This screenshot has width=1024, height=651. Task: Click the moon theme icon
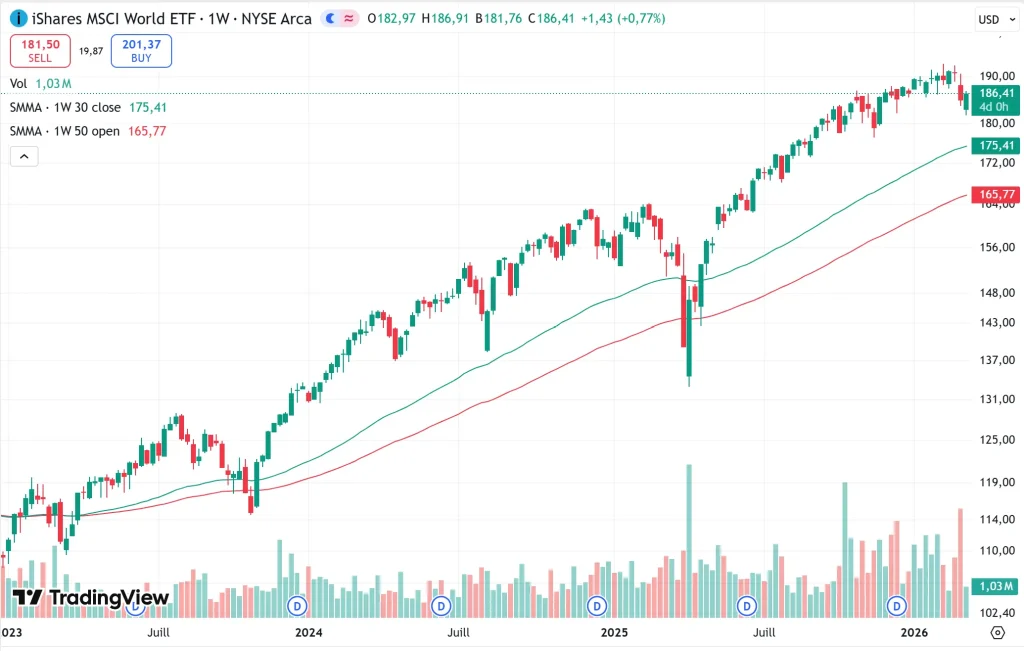click(330, 17)
